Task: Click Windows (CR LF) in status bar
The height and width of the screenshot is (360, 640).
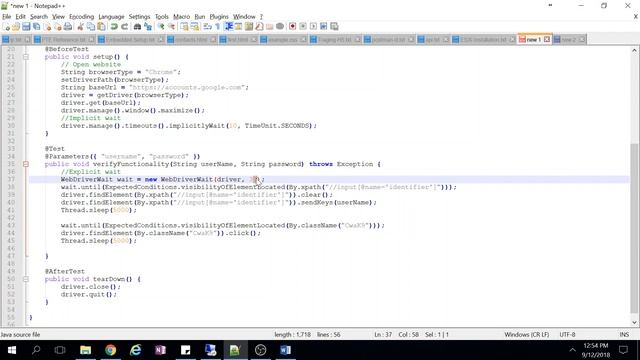Action: (x=527, y=335)
